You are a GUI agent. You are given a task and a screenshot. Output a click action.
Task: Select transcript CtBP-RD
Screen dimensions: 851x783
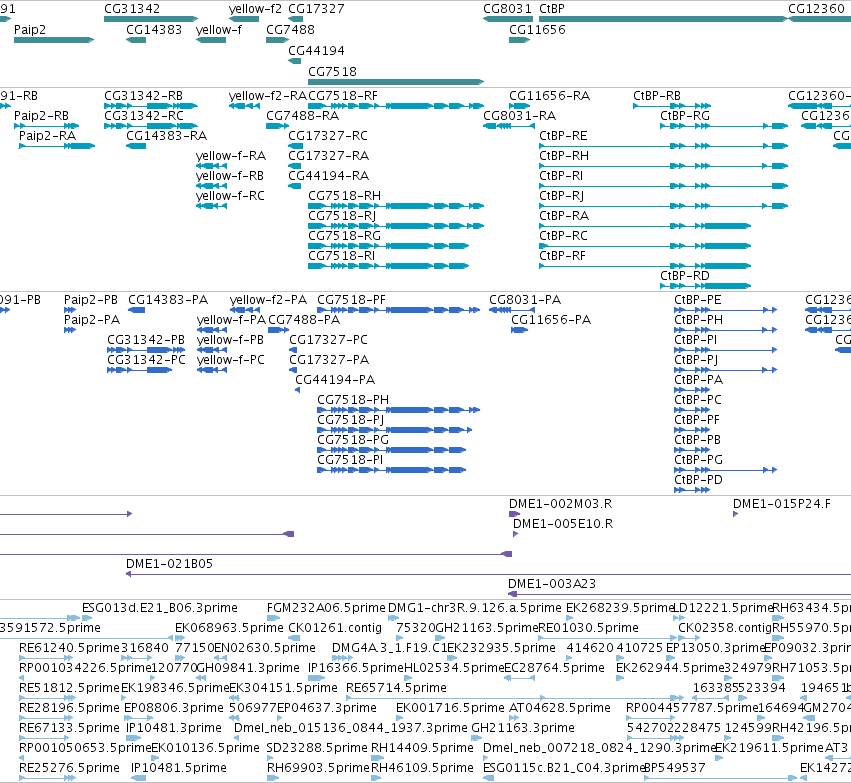685,276
